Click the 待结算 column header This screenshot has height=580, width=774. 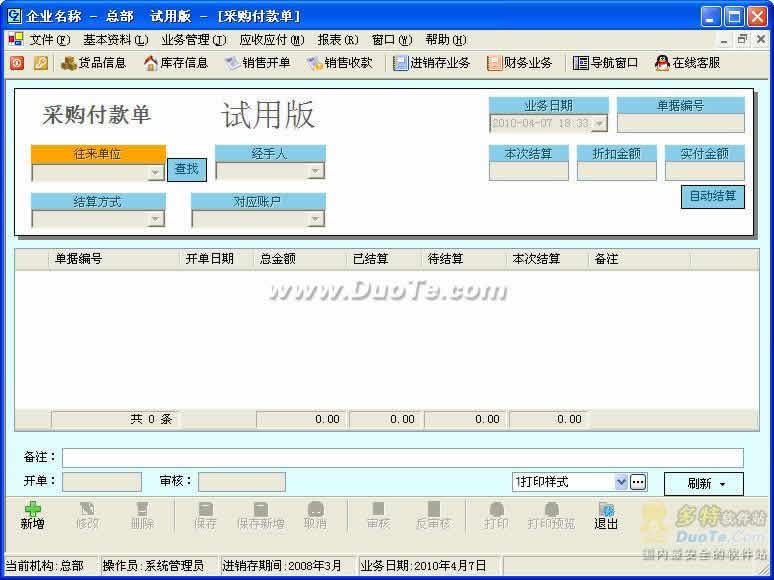464,259
